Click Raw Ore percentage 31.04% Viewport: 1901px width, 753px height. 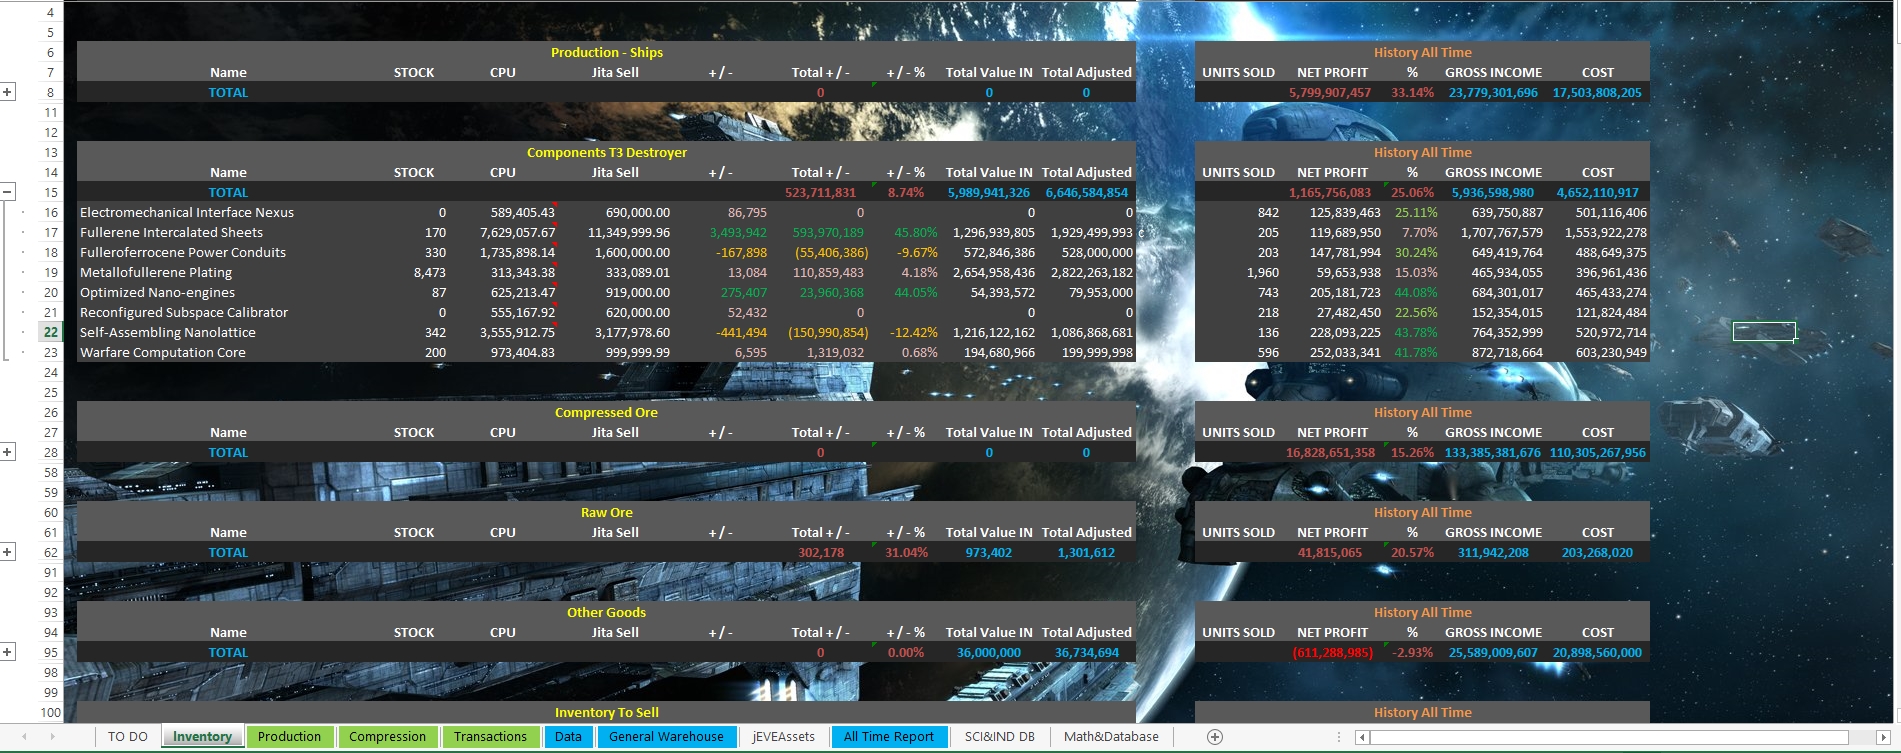click(906, 552)
